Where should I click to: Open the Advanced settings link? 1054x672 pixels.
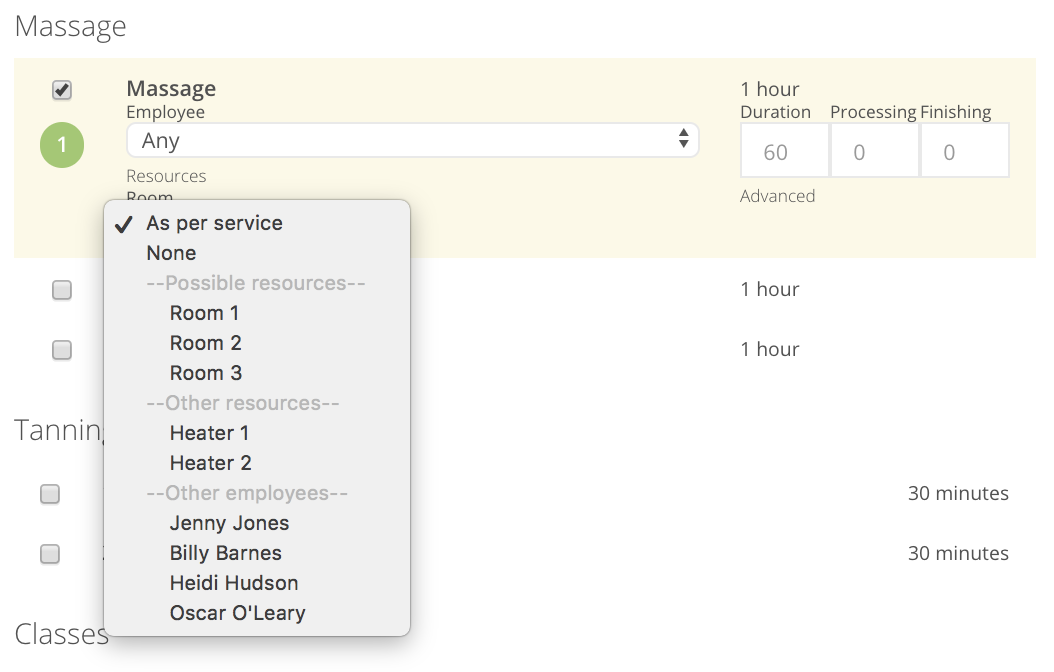pyautogui.click(x=778, y=196)
